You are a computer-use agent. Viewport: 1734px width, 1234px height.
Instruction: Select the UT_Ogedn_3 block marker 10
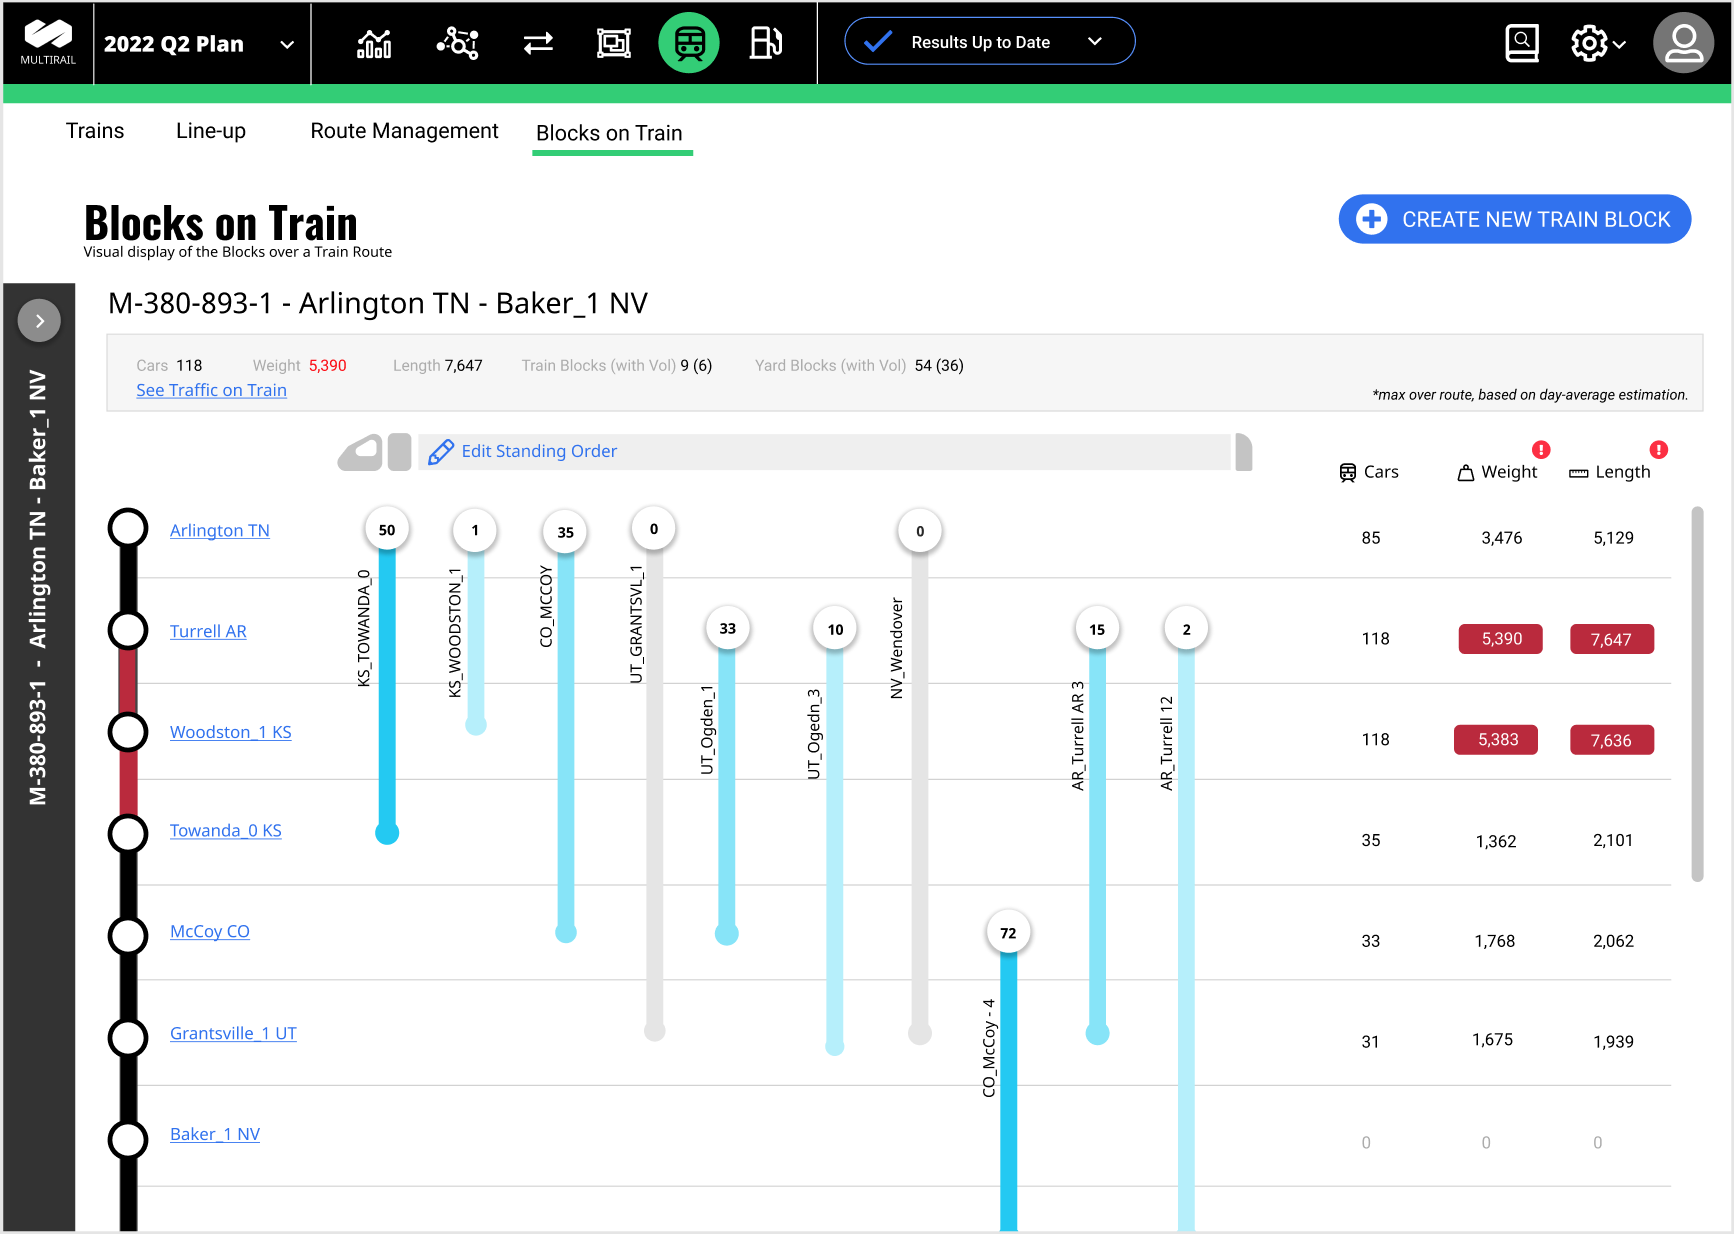(x=835, y=629)
